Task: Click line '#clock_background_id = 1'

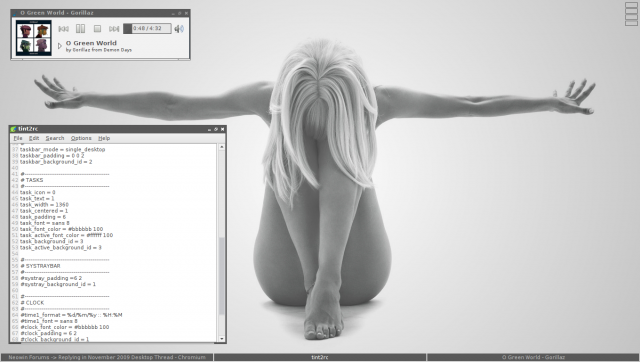Action: click(x=54, y=339)
